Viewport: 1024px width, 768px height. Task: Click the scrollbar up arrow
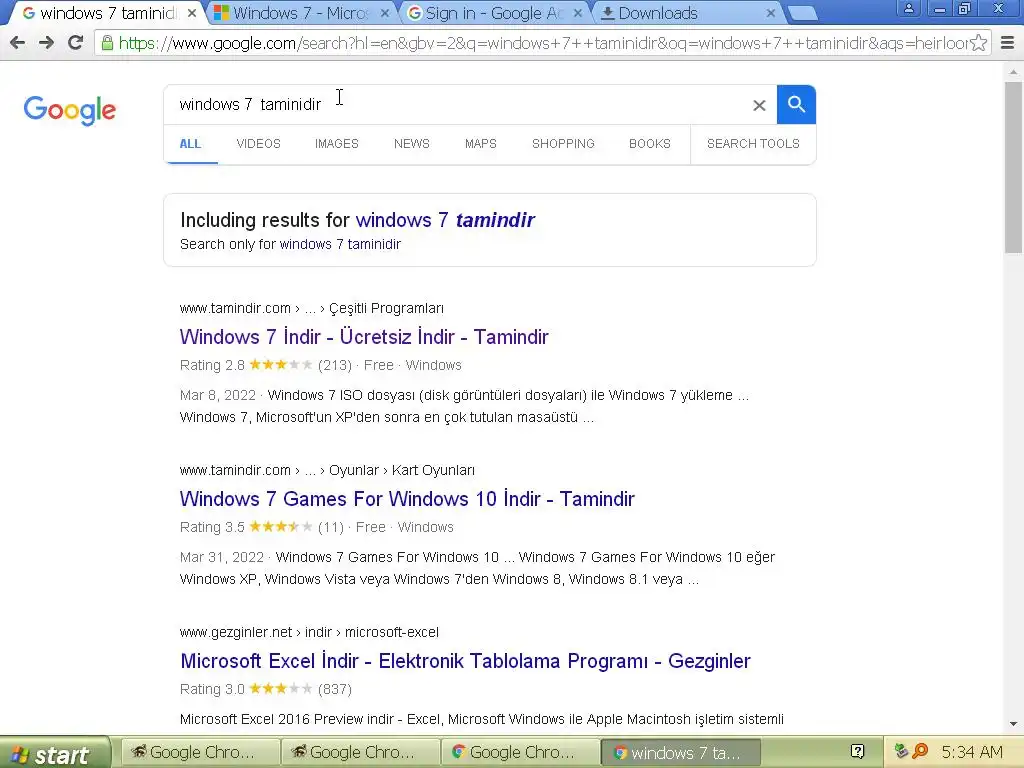pyautogui.click(x=1013, y=71)
